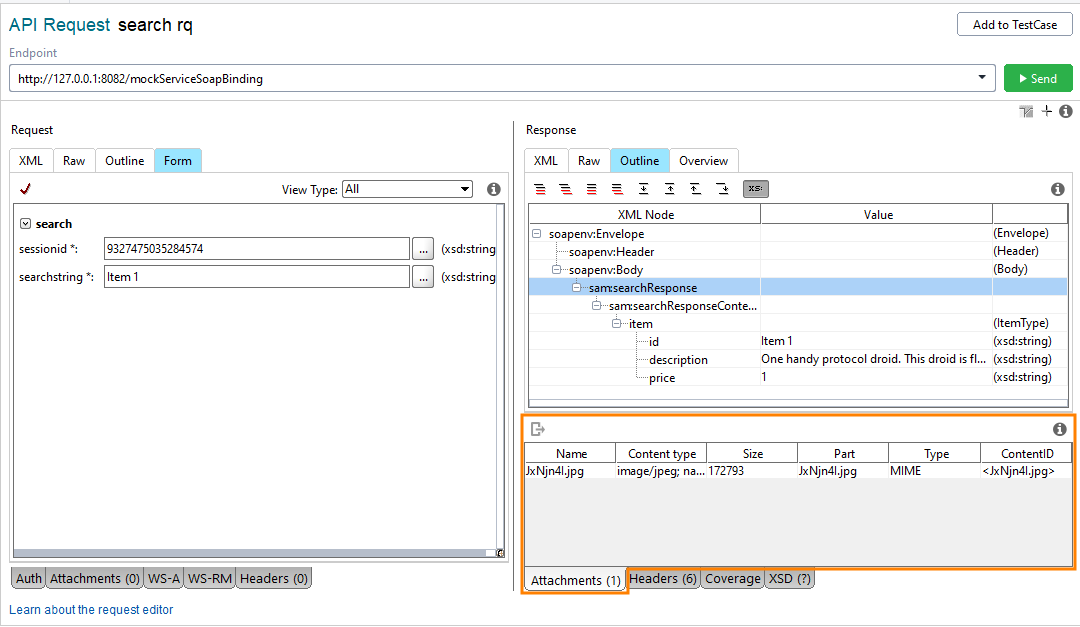Open the Endpoint address dropdown
This screenshot has height=627, width=1080.
click(x=982, y=77)
